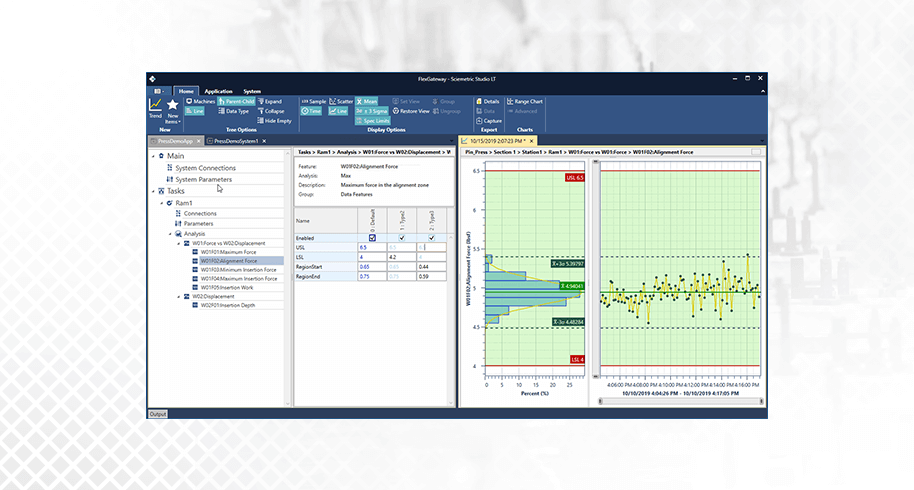Viewport: 914px width, 490px height.
Task: Select the 10/15/2019 2:07:23 PM chart tab
Action: [x=497, y=141]
